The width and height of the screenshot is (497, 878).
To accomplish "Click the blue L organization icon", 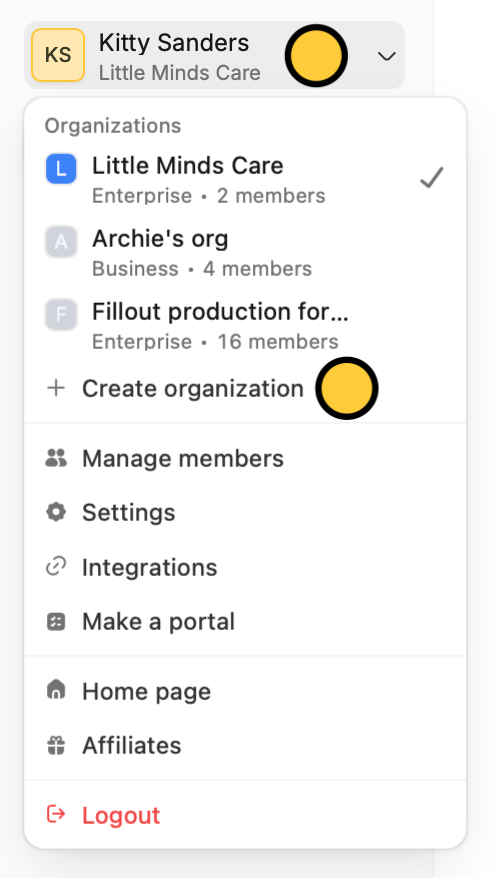I will 61,169.
